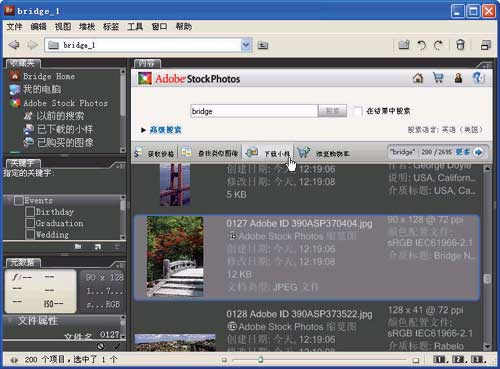Open Bridge Home in the favorites panel

tap(43, 76)
